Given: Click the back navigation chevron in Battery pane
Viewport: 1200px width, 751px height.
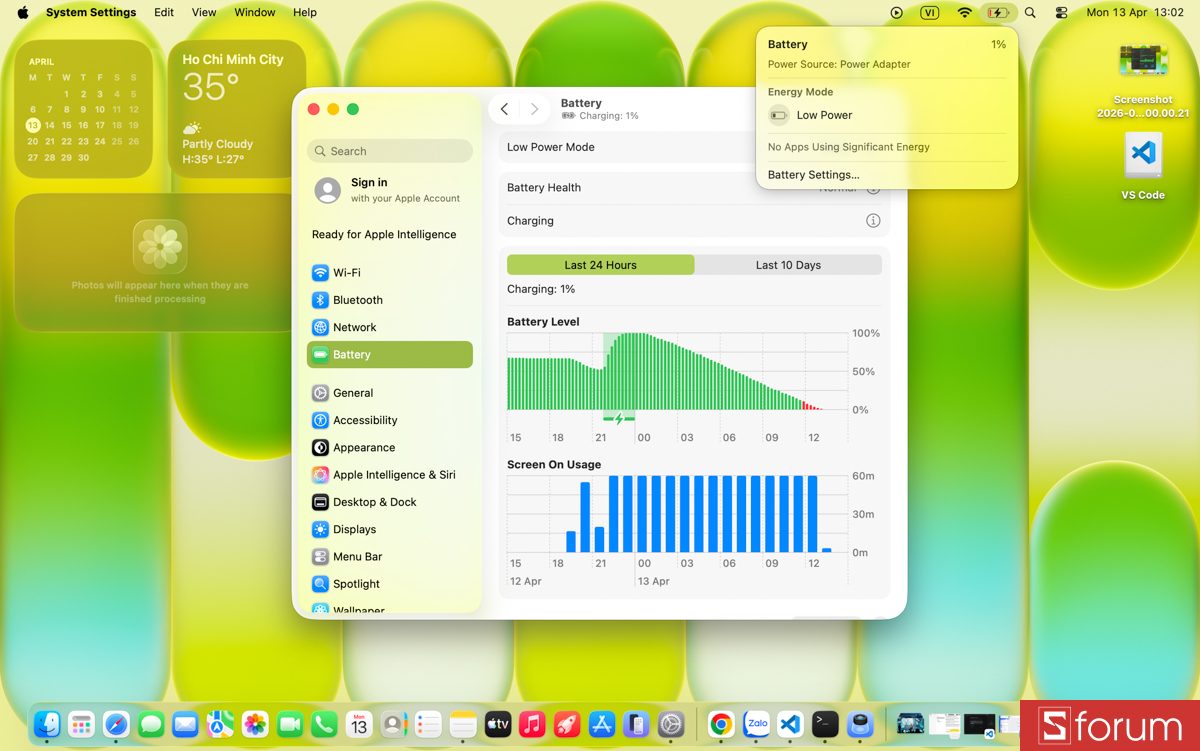Looking at the screenshot, I should 504,108.
